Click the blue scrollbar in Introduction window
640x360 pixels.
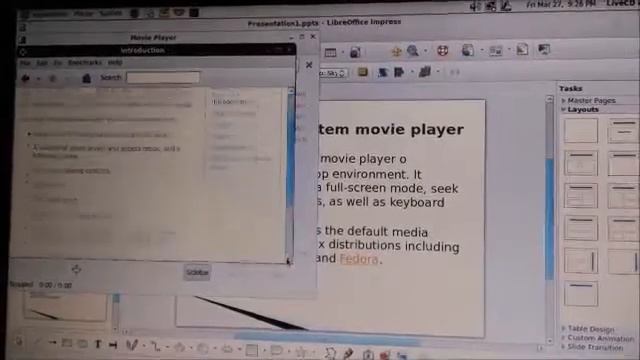point(290,151)
